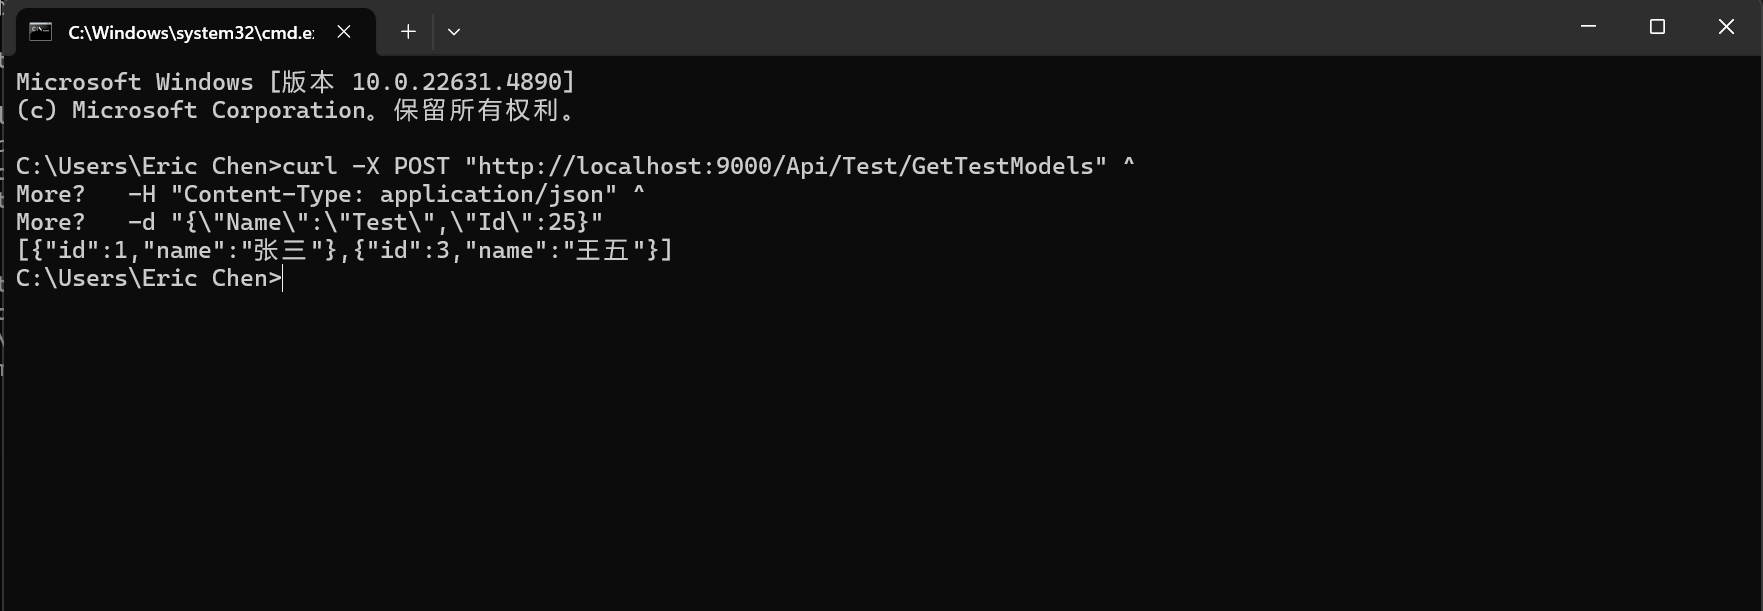Click the Windows version number 10.0.22631.4890

tap(462, 82)
